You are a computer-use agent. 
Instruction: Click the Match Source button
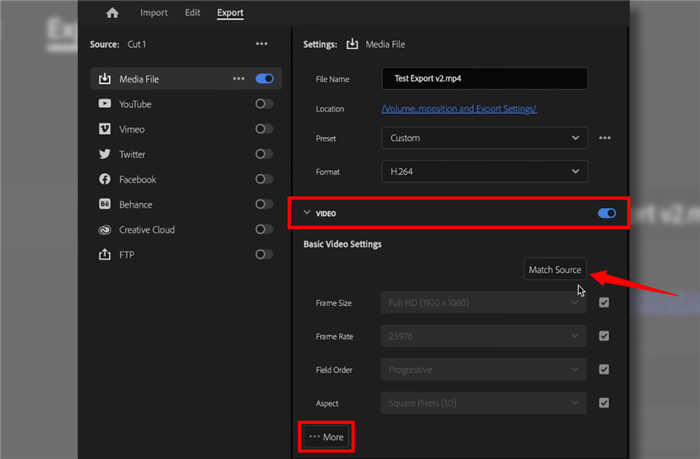pyautogui.click(x=554, y=270)
